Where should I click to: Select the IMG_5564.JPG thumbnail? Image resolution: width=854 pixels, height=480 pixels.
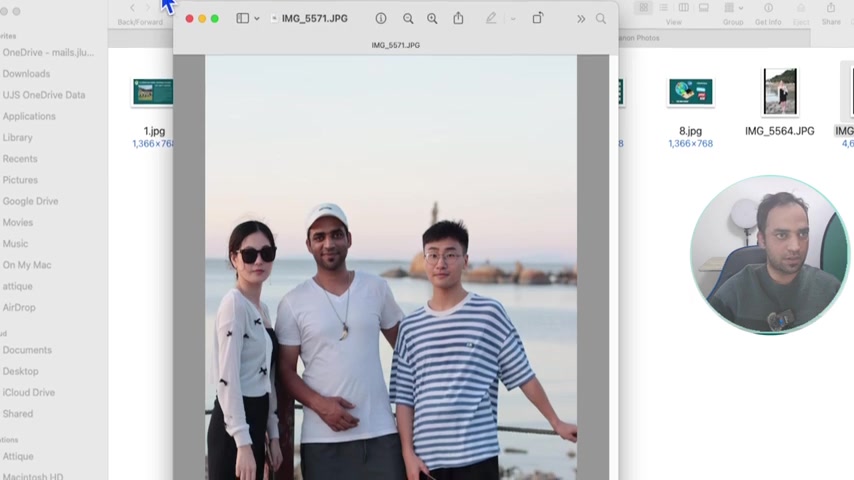click(x=780, y=91)
